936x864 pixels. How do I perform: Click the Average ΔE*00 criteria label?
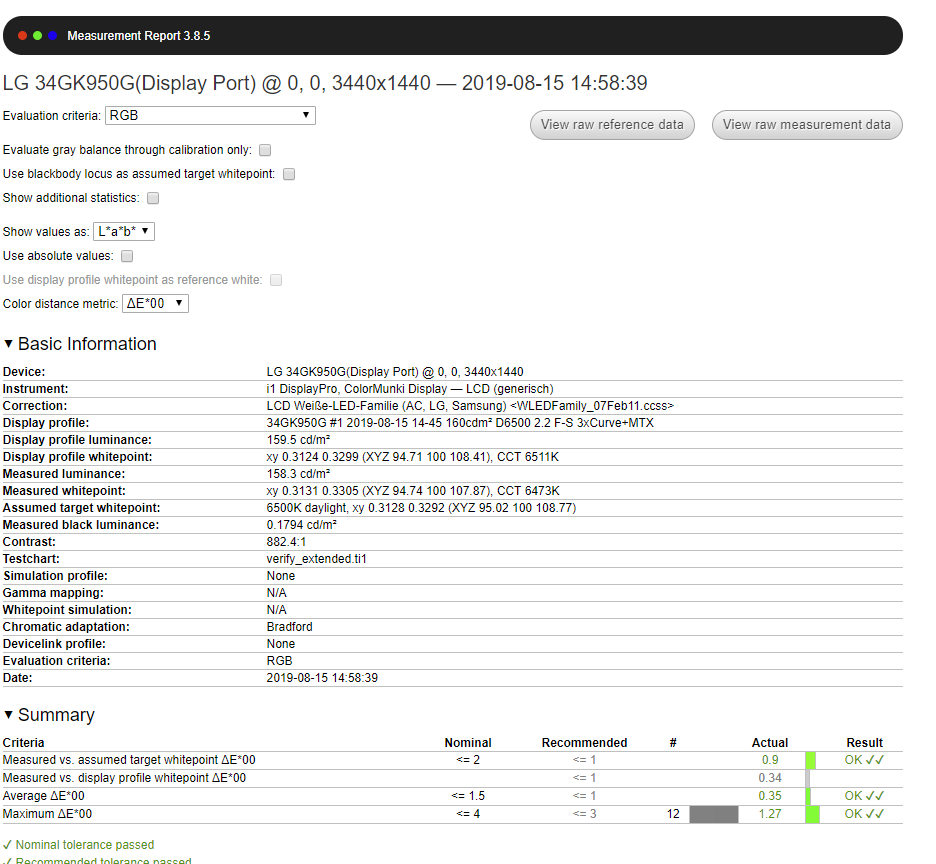pyautogui.click(x=44, y=796)
